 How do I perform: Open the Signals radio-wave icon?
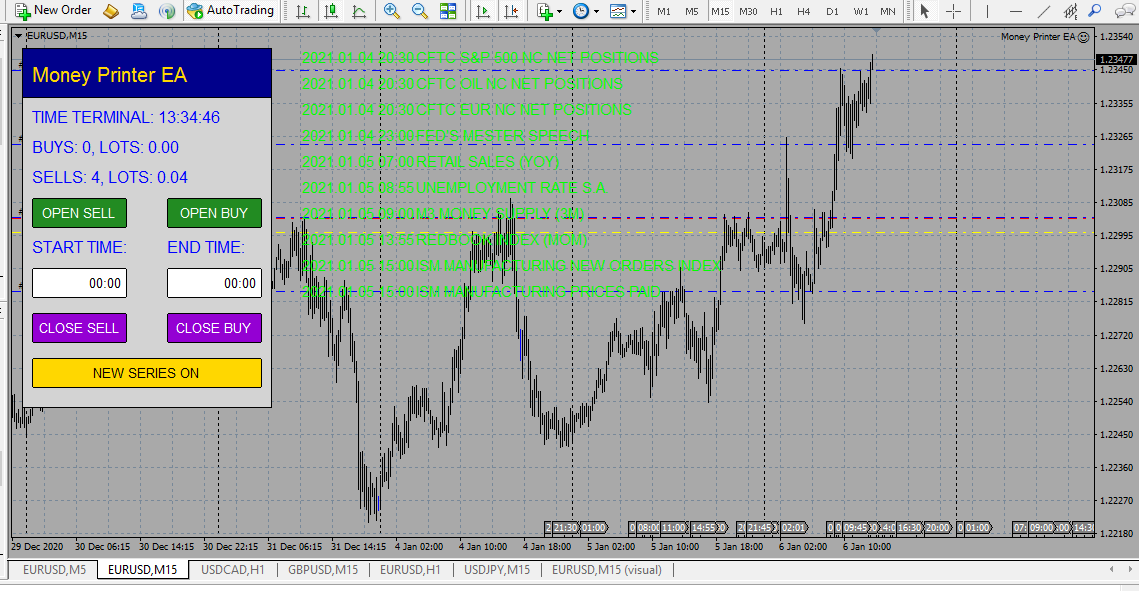167,11
